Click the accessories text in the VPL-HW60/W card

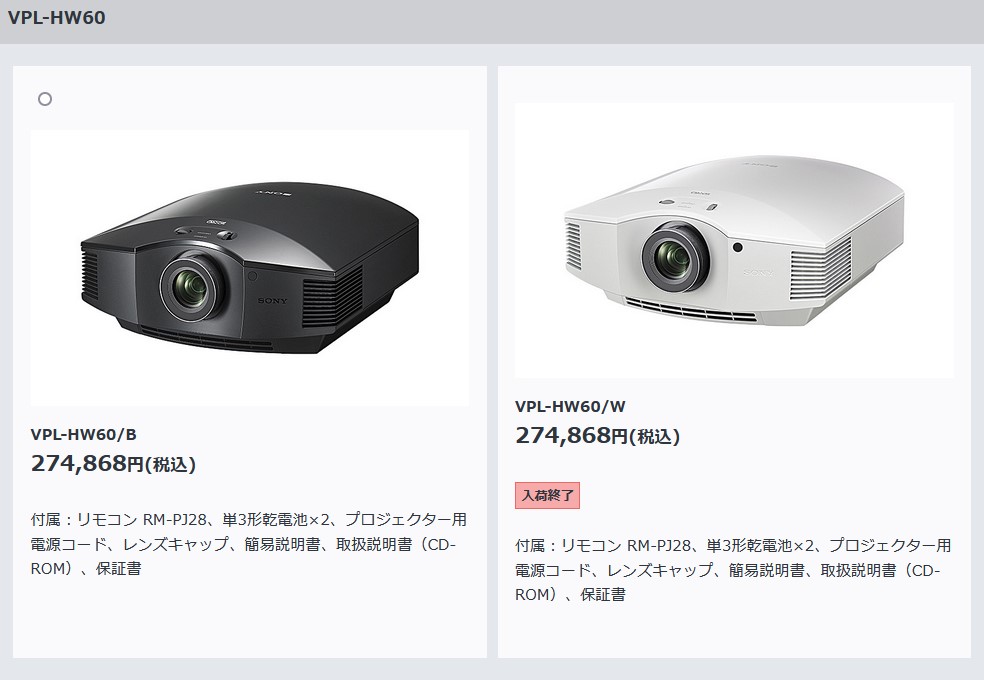(x=734, y=570)
